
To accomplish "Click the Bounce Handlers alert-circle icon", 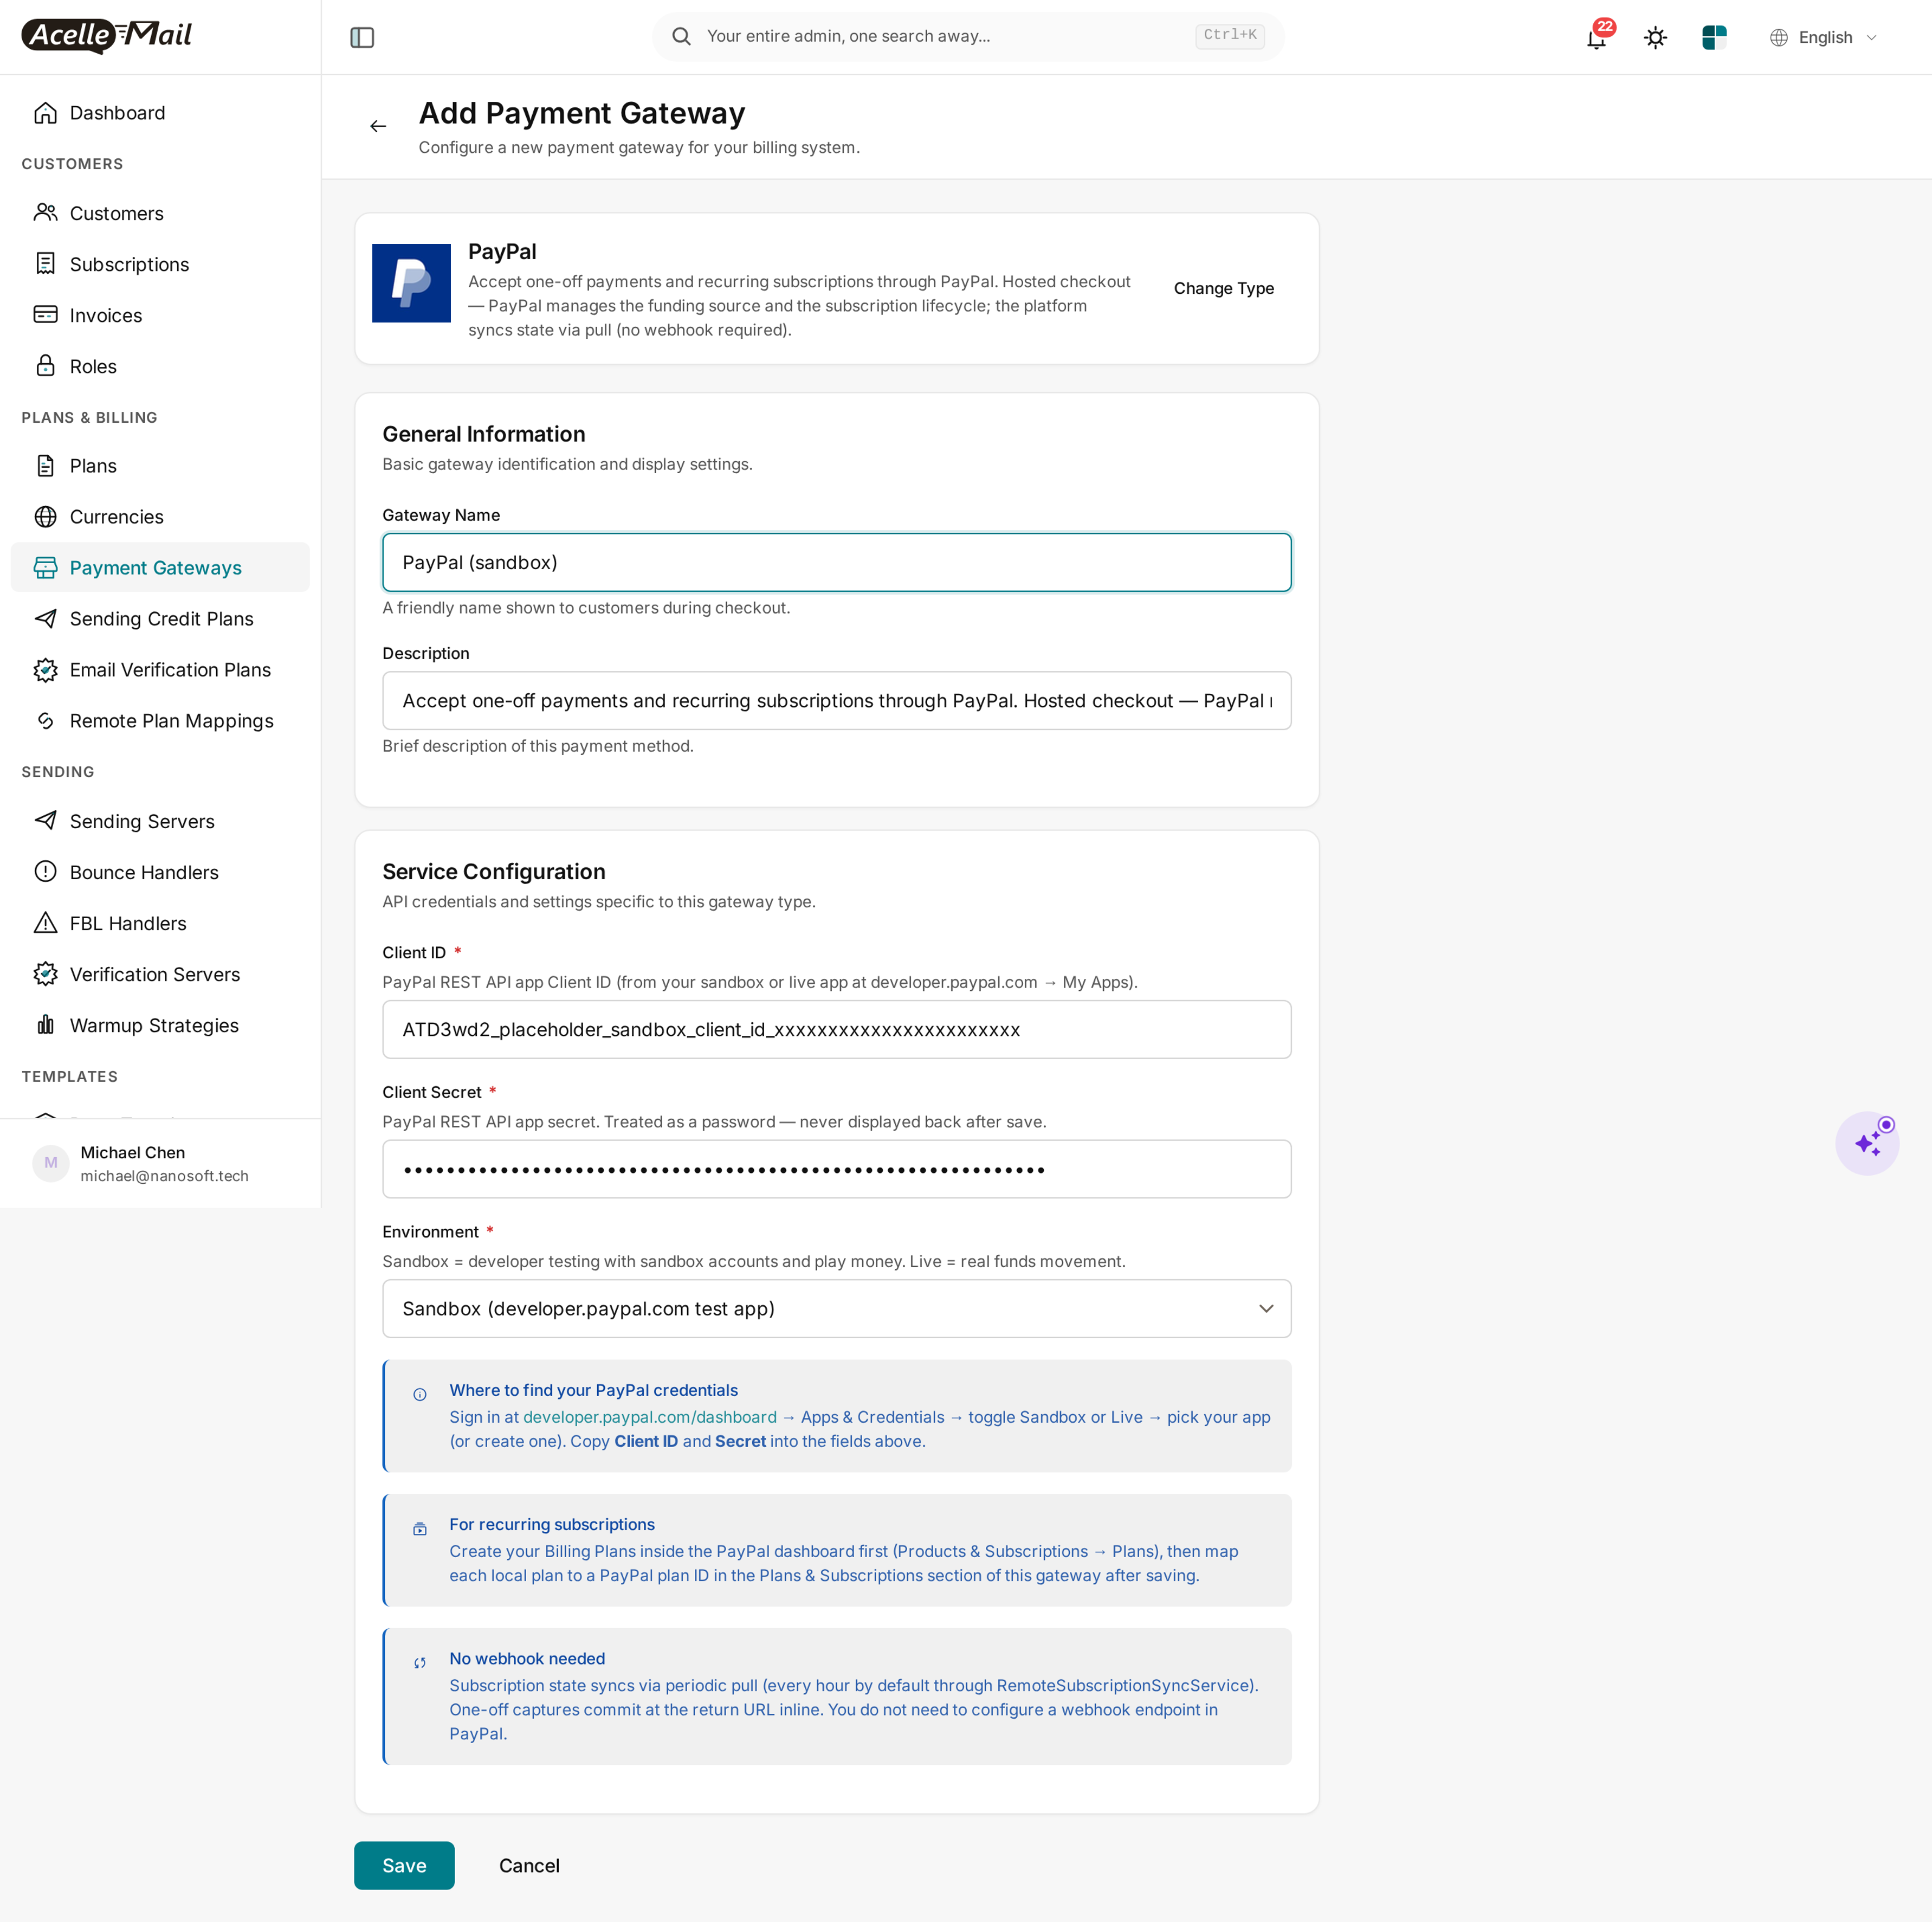I will tap(45, 872).
